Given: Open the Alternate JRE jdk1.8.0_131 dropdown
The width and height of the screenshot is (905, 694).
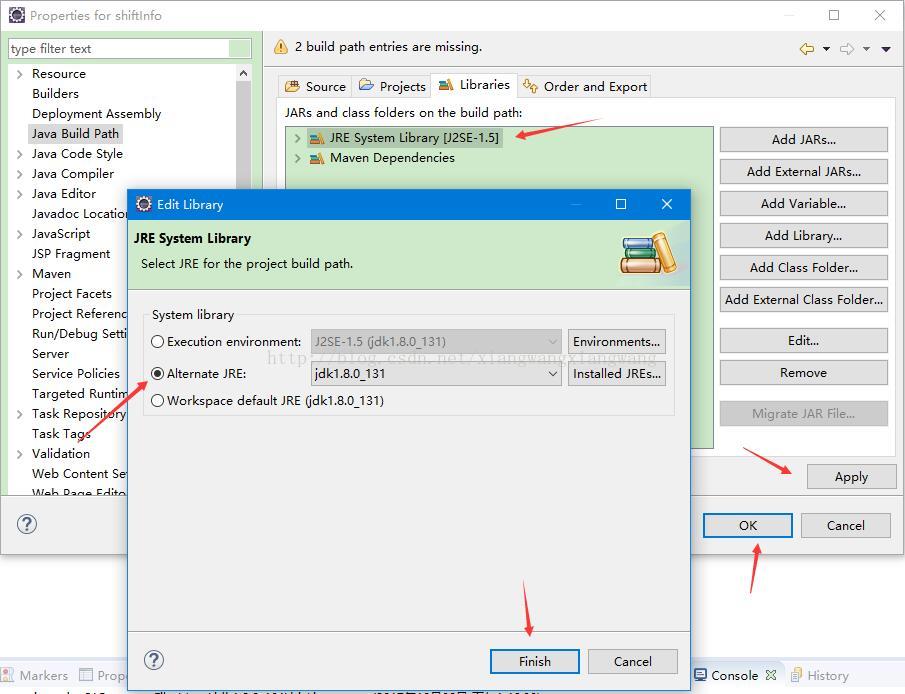Looking at the screenshot, I should tap(436, 374).
